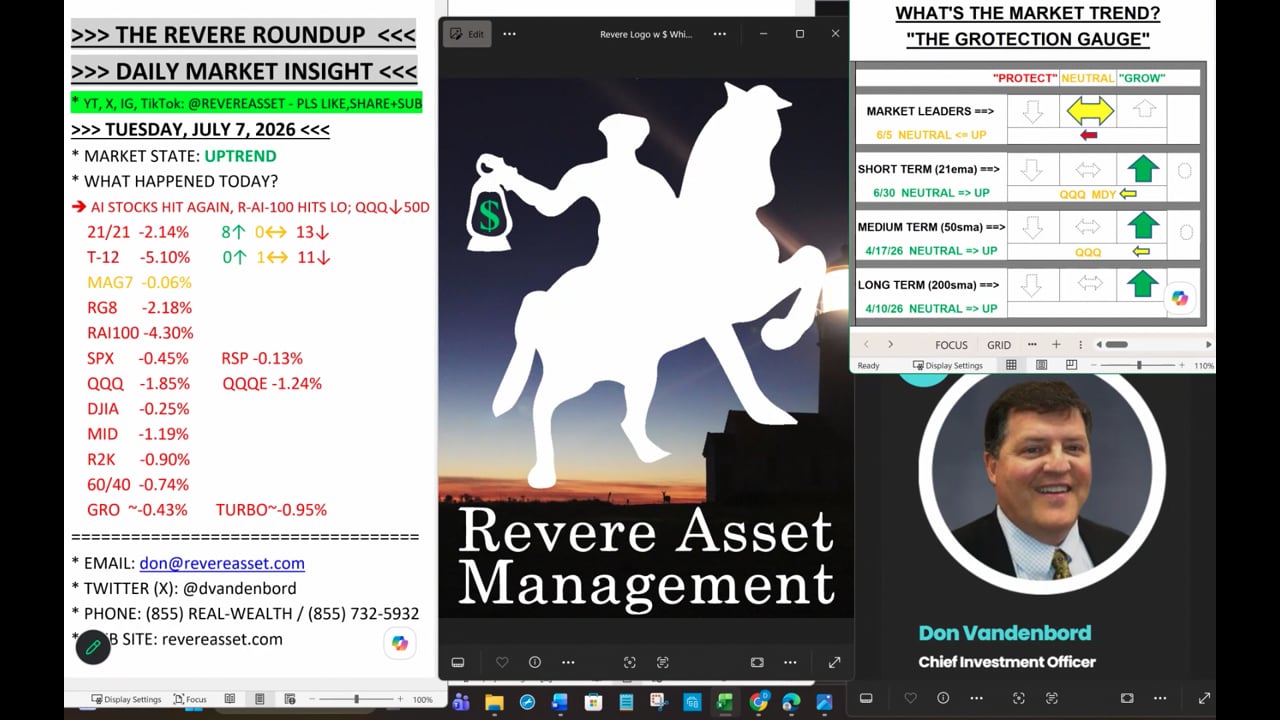Click visual search in Don Vandenbord Photos window

[1018, 698]
